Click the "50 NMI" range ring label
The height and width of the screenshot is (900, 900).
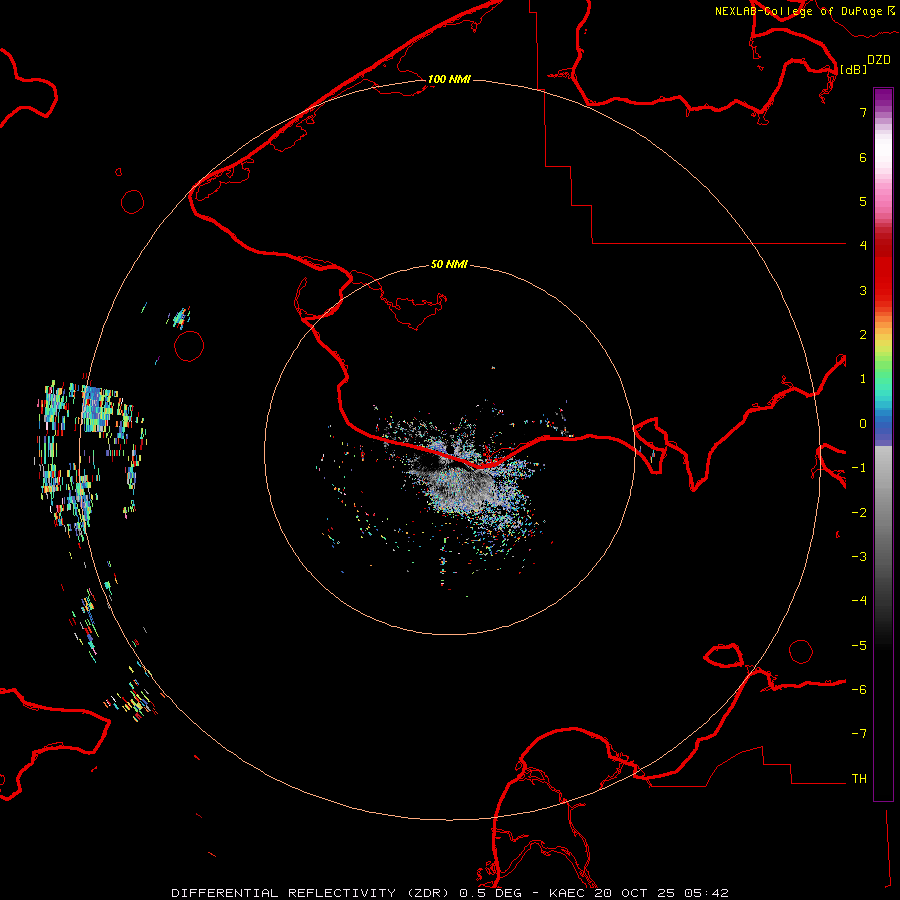449,264
